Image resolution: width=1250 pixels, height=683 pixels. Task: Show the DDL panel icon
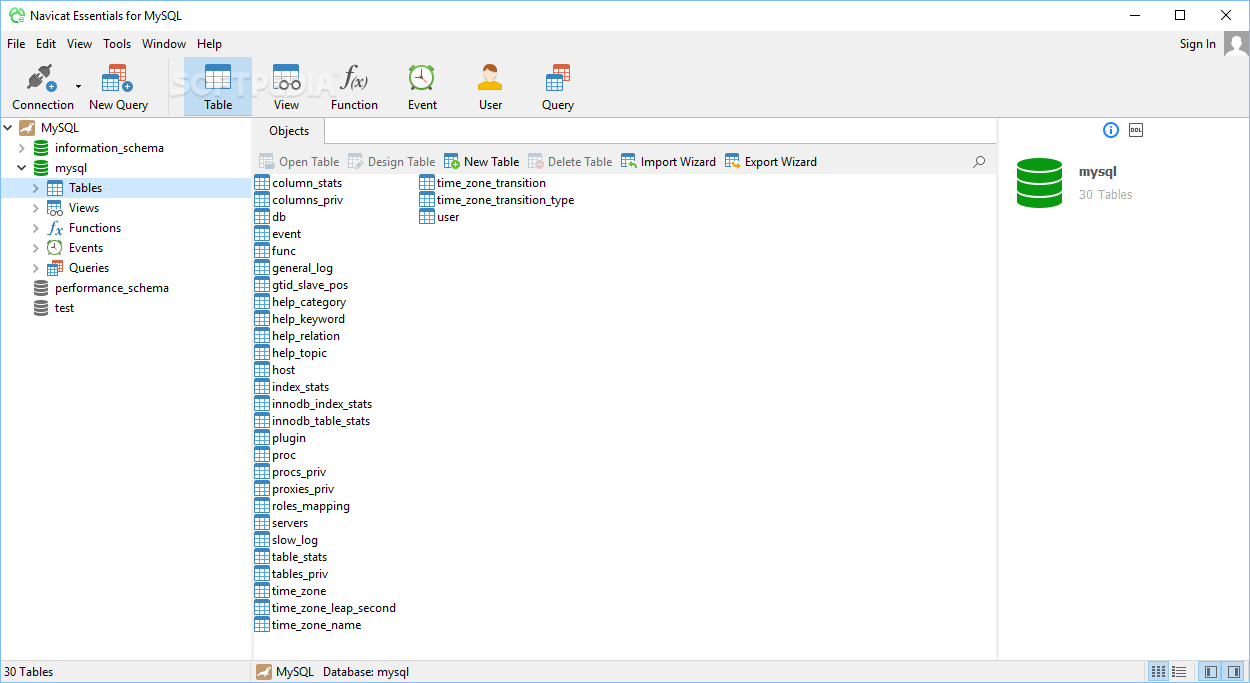coord(1136,130)
